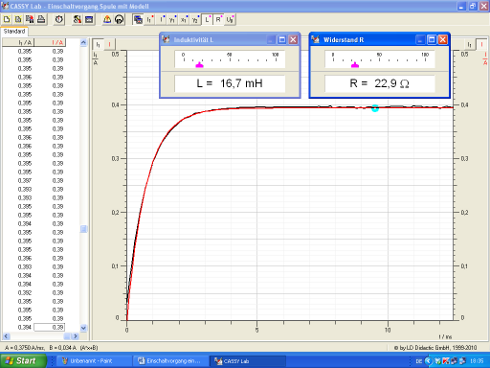Image resolution: width=490 pixels, height=368 pixels.
Task: Toggle the R resistance display button
Action: (218, 20)
